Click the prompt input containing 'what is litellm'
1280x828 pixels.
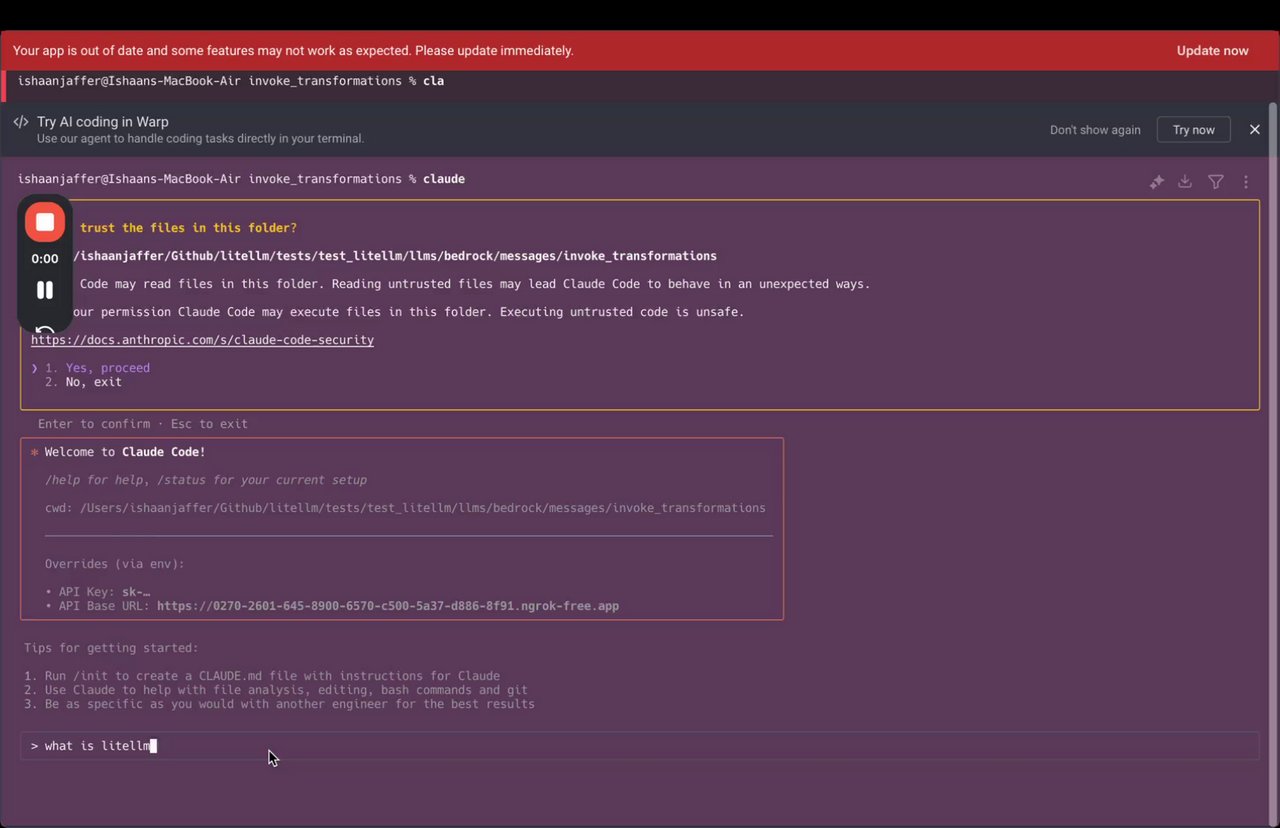[x=639, y=746]
